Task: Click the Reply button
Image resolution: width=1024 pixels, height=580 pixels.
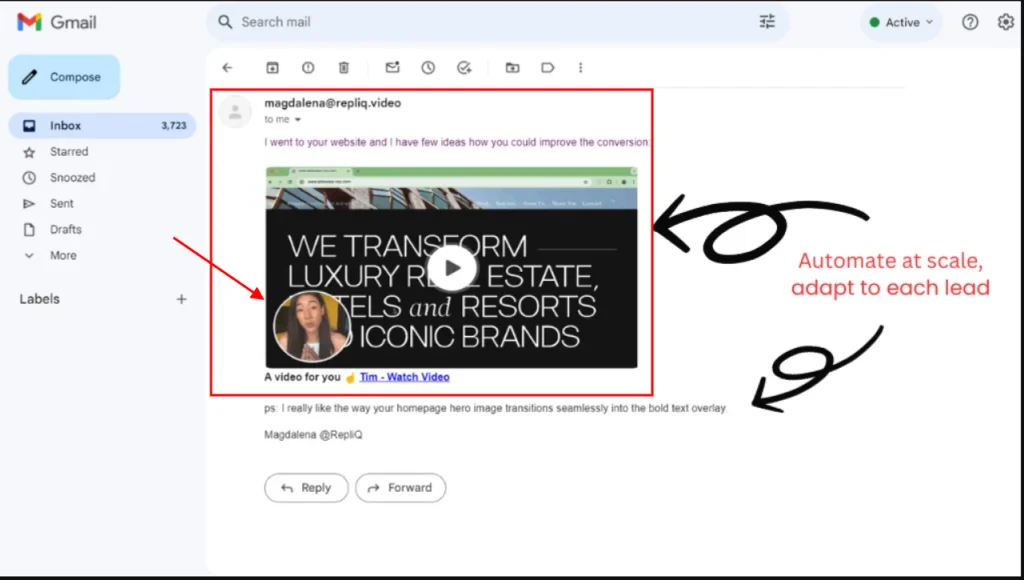Action: 306,488
